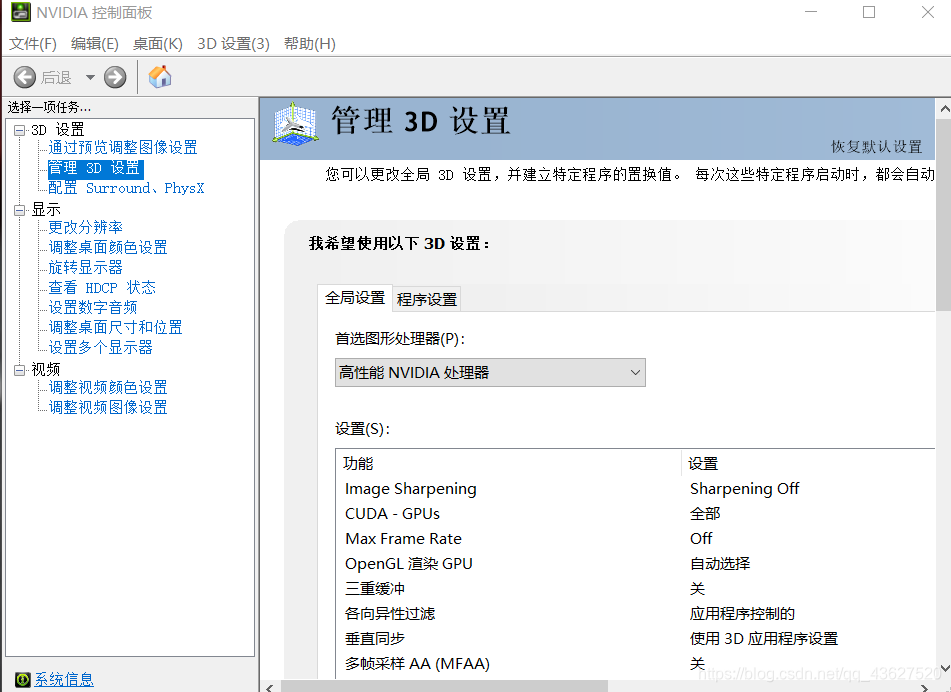Click the 自动选择 value
The height and width of the screenshot is (692, 951).
coord(720,563)
